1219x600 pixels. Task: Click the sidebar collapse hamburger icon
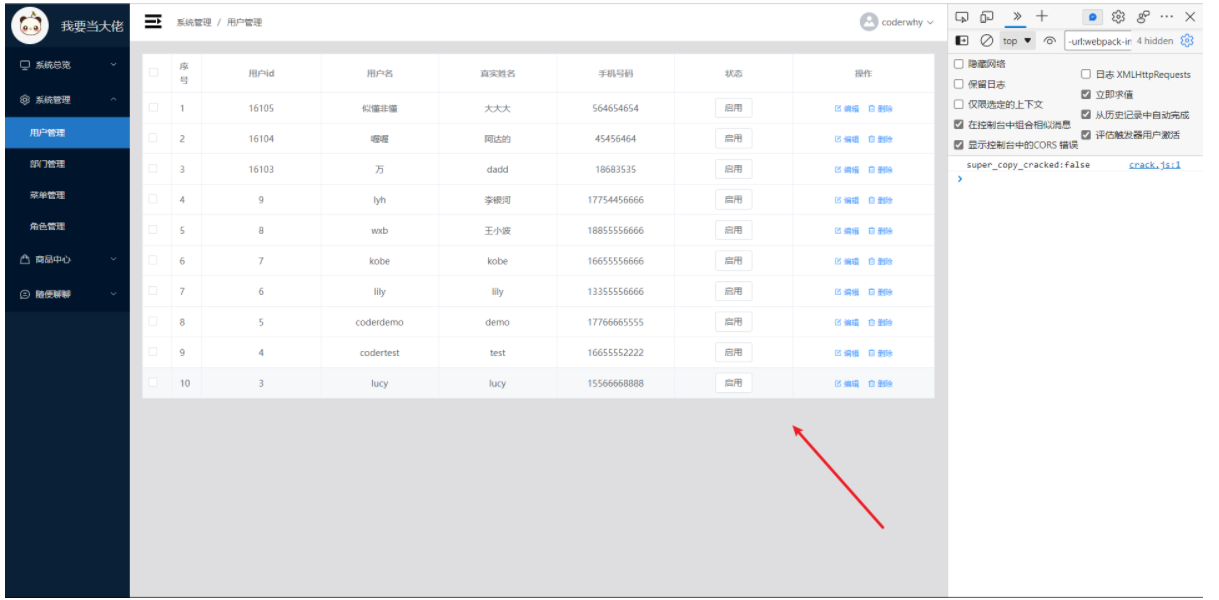(153, 21)
